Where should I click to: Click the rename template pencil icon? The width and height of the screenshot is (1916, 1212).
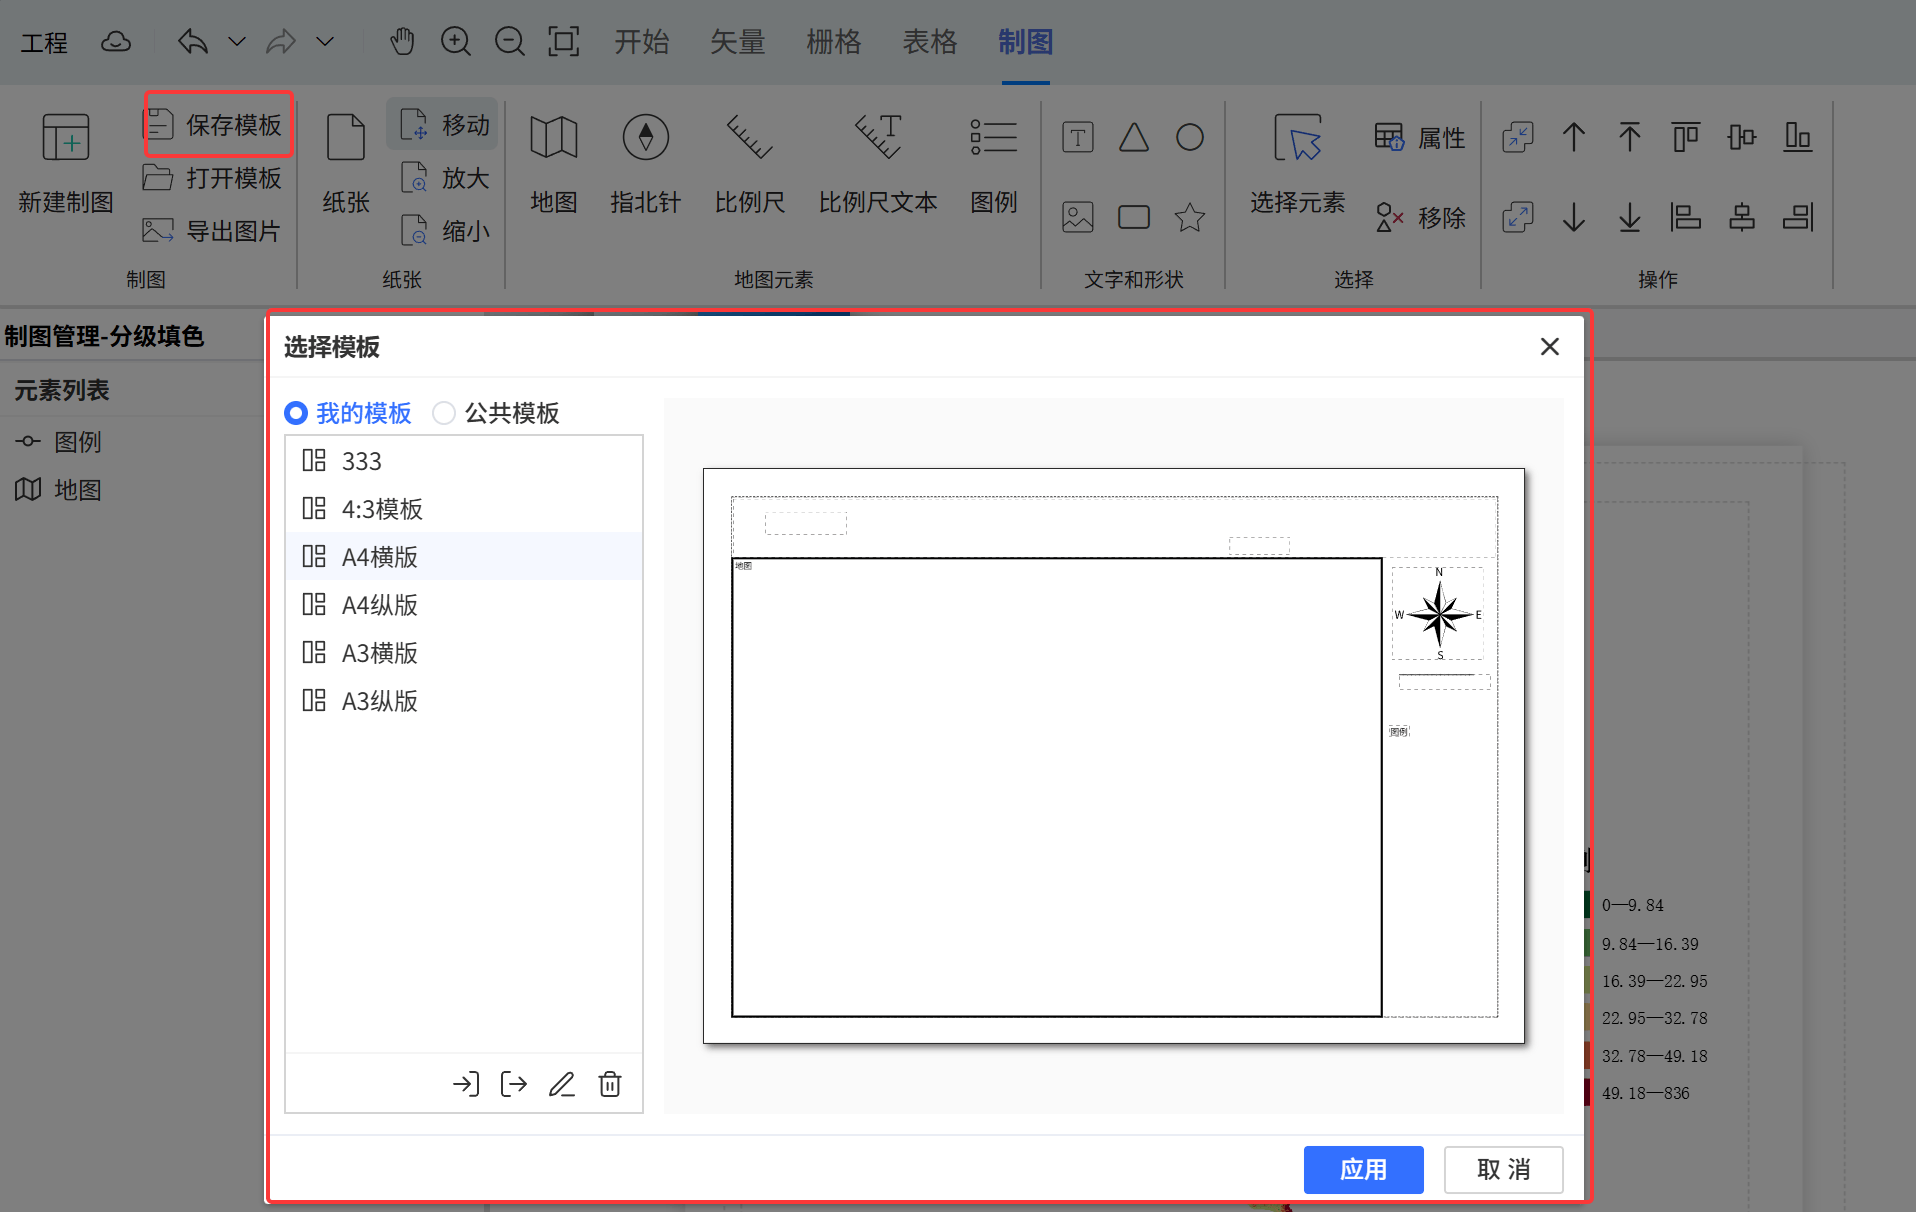562,1084
